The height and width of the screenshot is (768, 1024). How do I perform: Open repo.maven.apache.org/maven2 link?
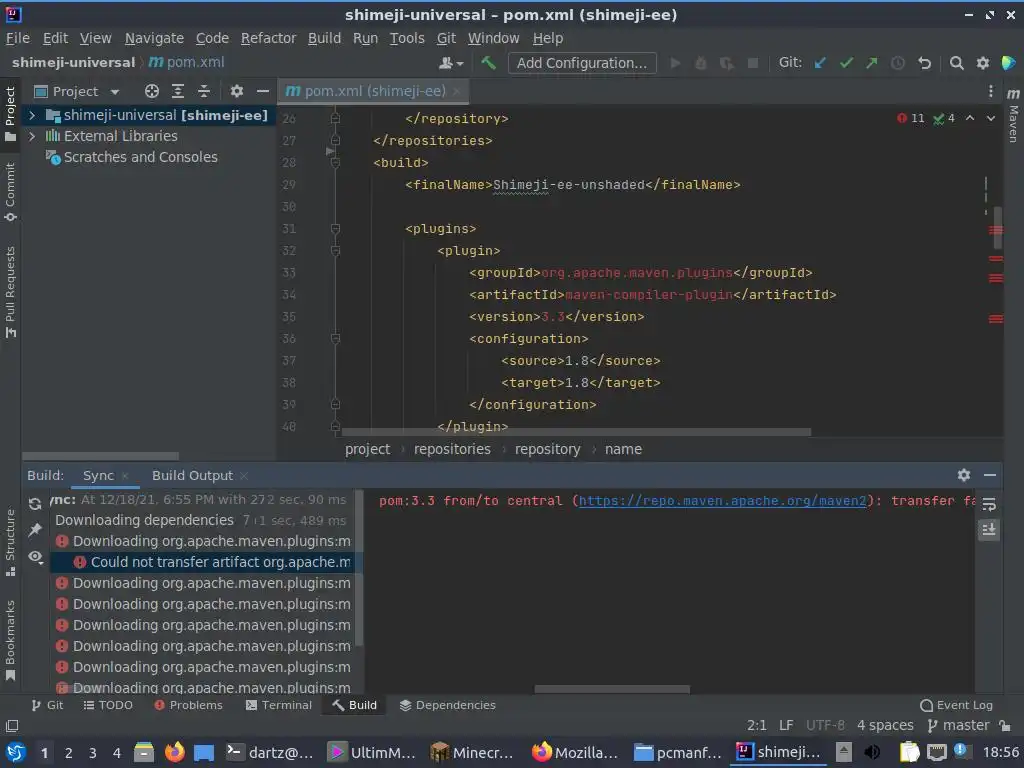(722, 501)
